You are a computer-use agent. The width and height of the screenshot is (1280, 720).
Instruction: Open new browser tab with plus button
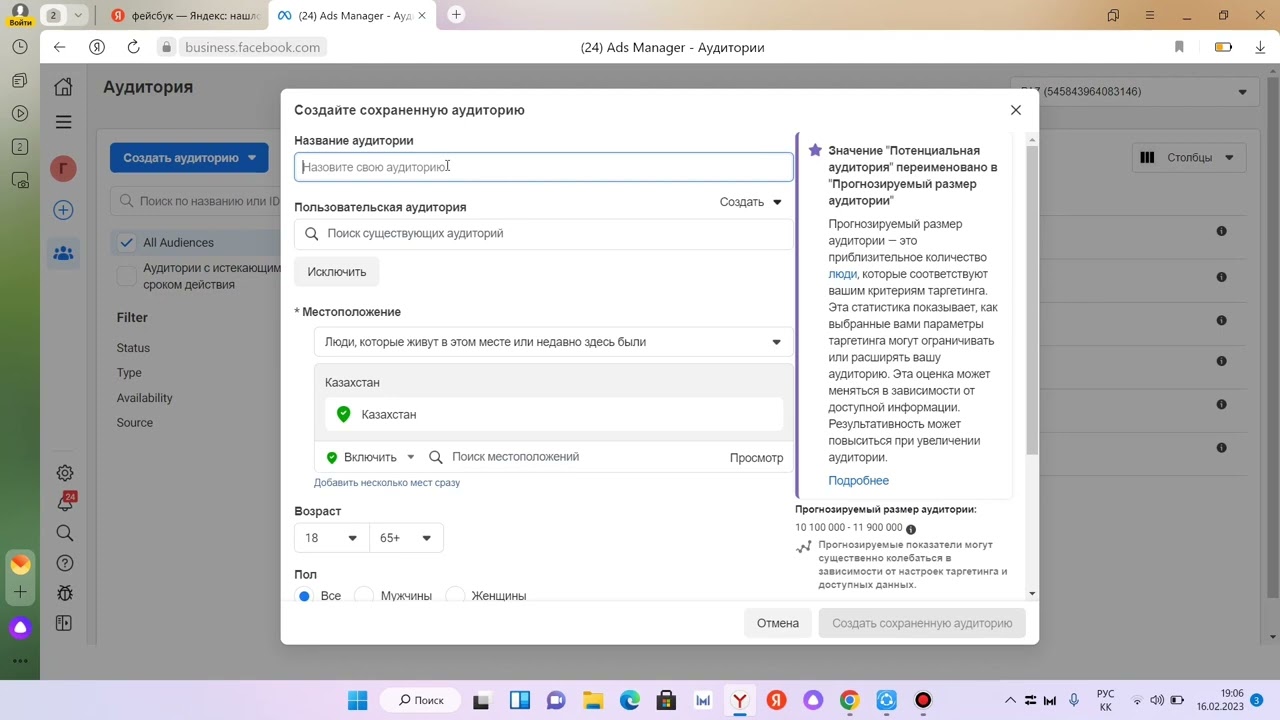(456, 15)
